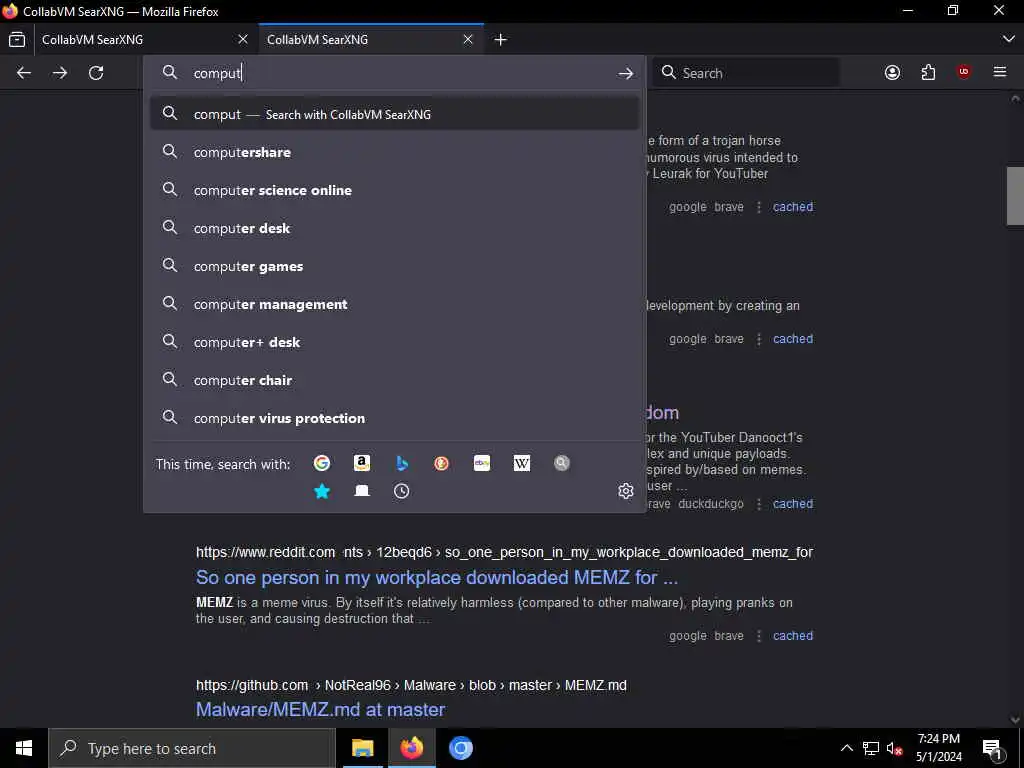Open search settings gear icon
The image size is (1024, 768).
tap(626, 491)
